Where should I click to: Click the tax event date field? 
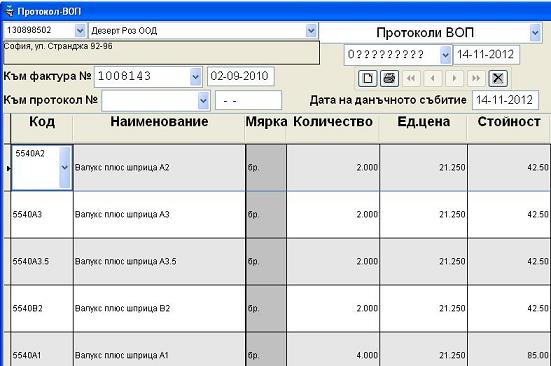point(505,100)
